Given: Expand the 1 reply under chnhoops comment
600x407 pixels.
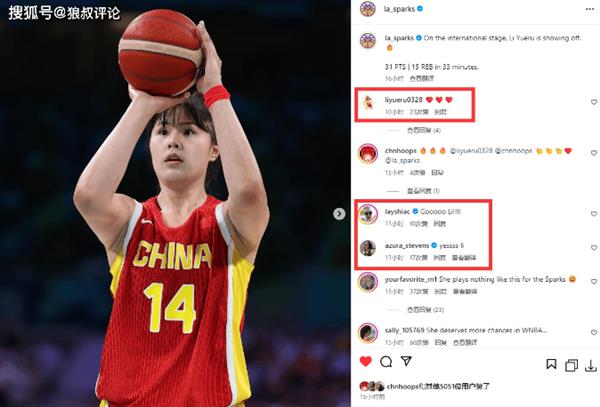Looking at the screenshot, I should (423, 191).
